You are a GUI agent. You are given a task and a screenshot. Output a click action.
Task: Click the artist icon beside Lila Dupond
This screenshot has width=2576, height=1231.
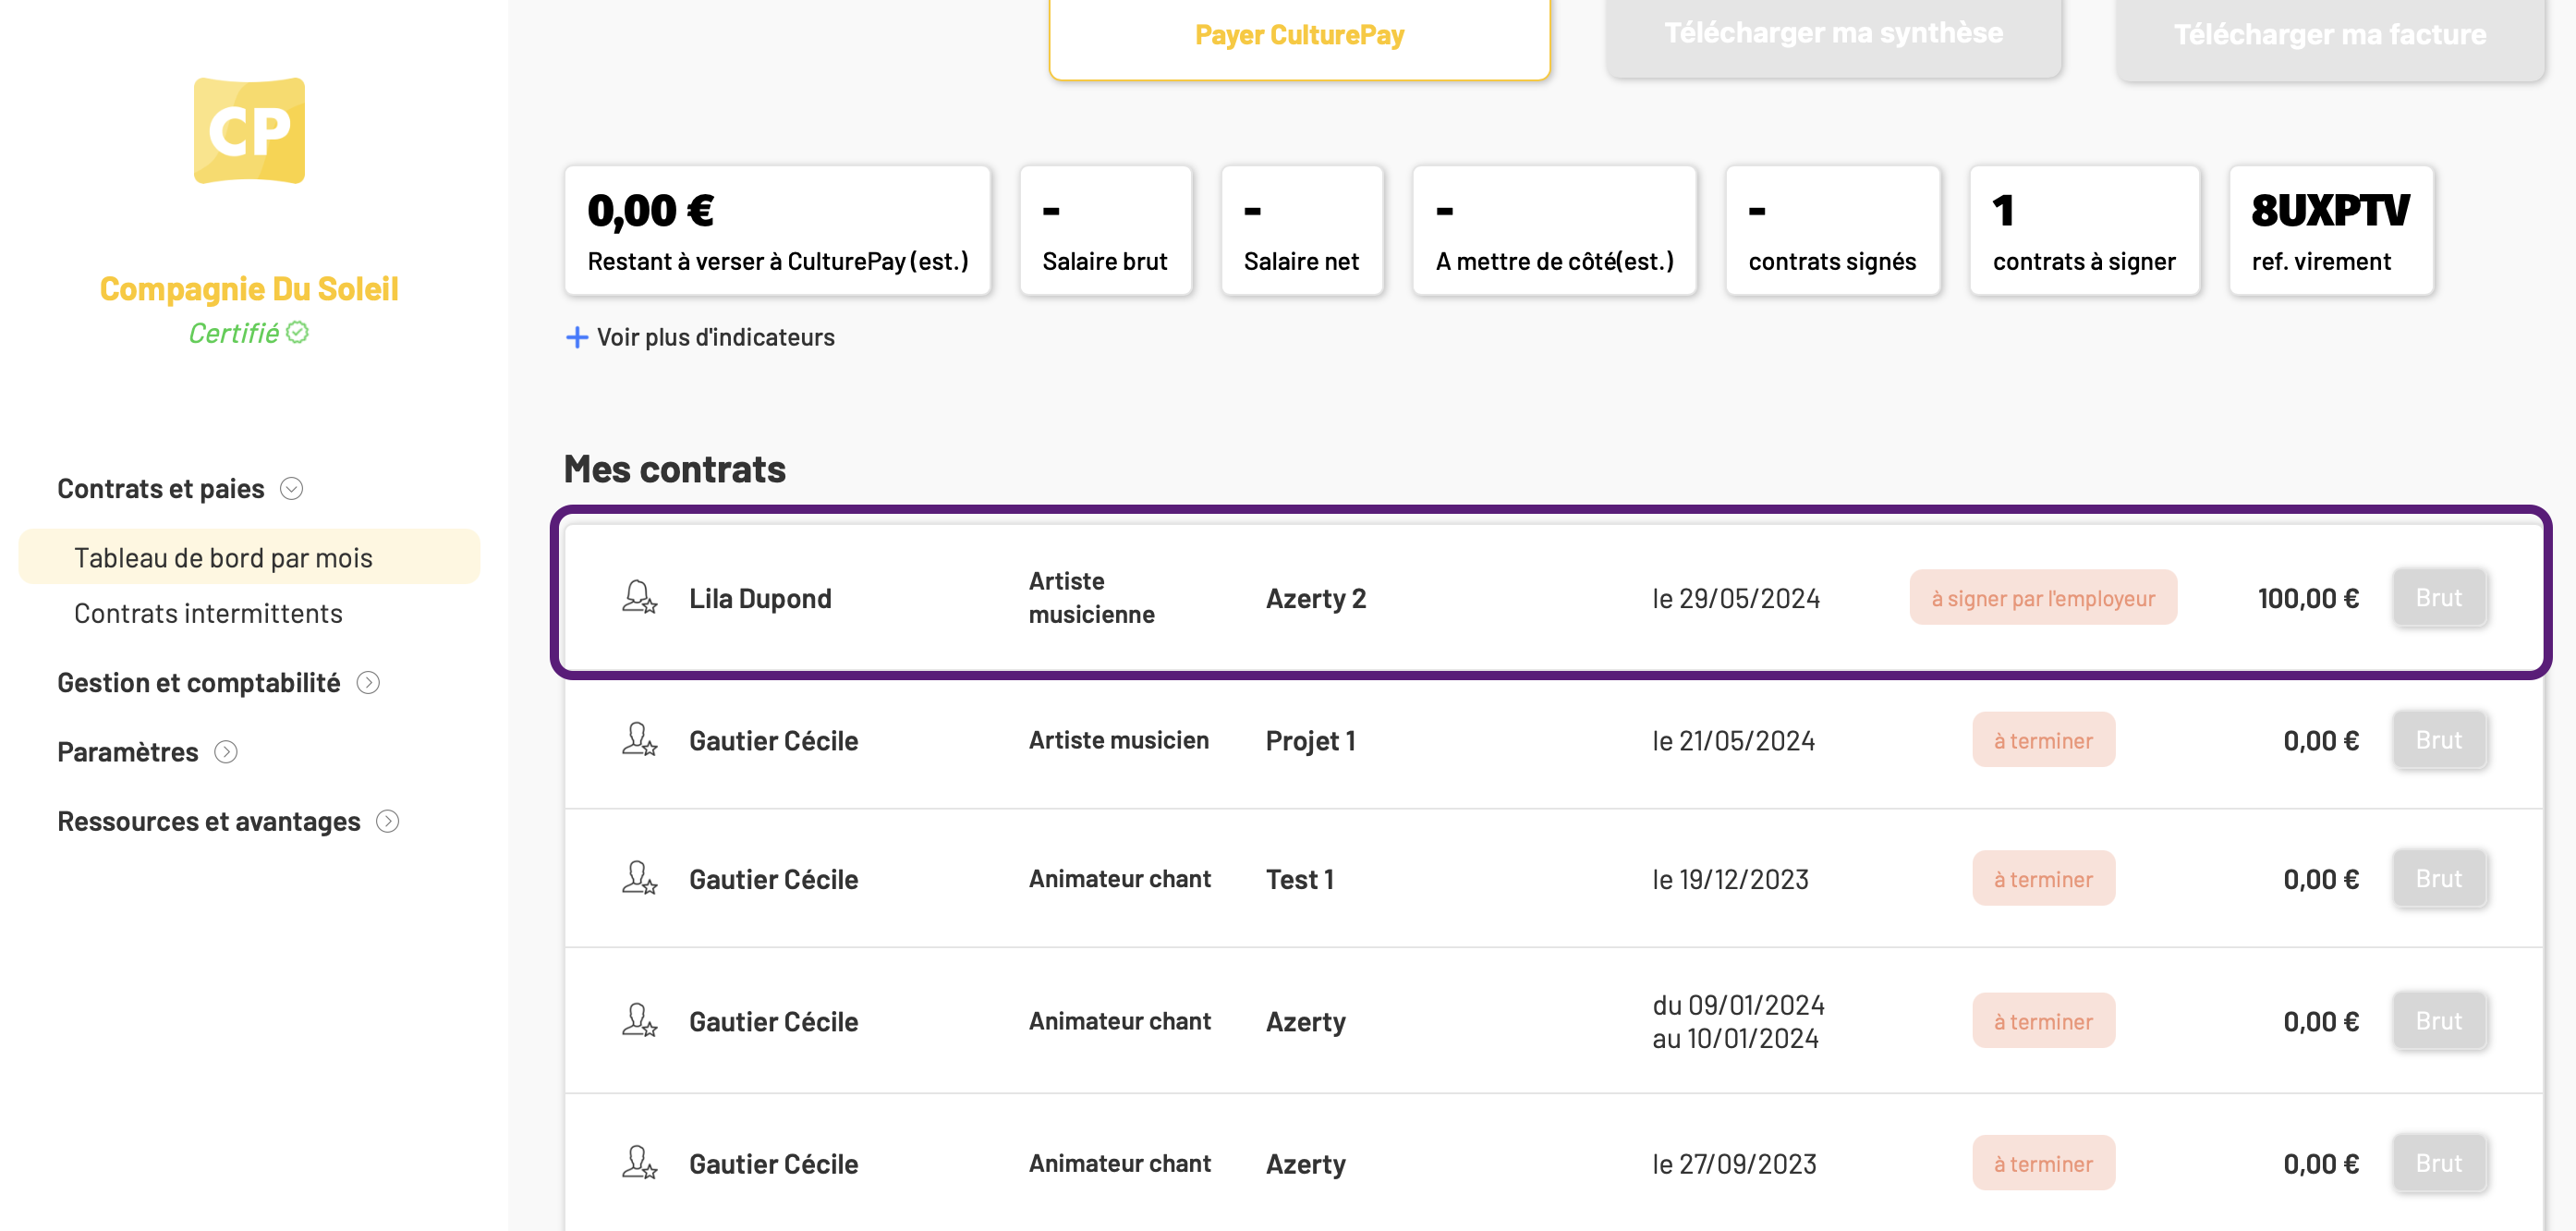pos(639,597)
